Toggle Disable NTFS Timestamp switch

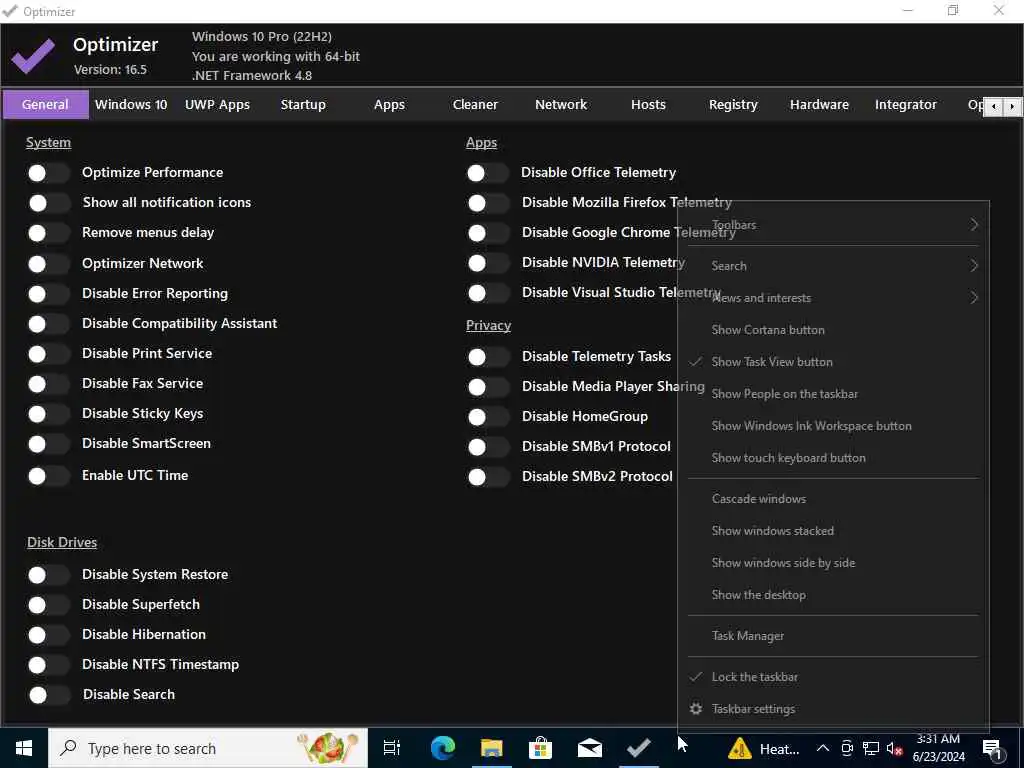click(48, 665)
